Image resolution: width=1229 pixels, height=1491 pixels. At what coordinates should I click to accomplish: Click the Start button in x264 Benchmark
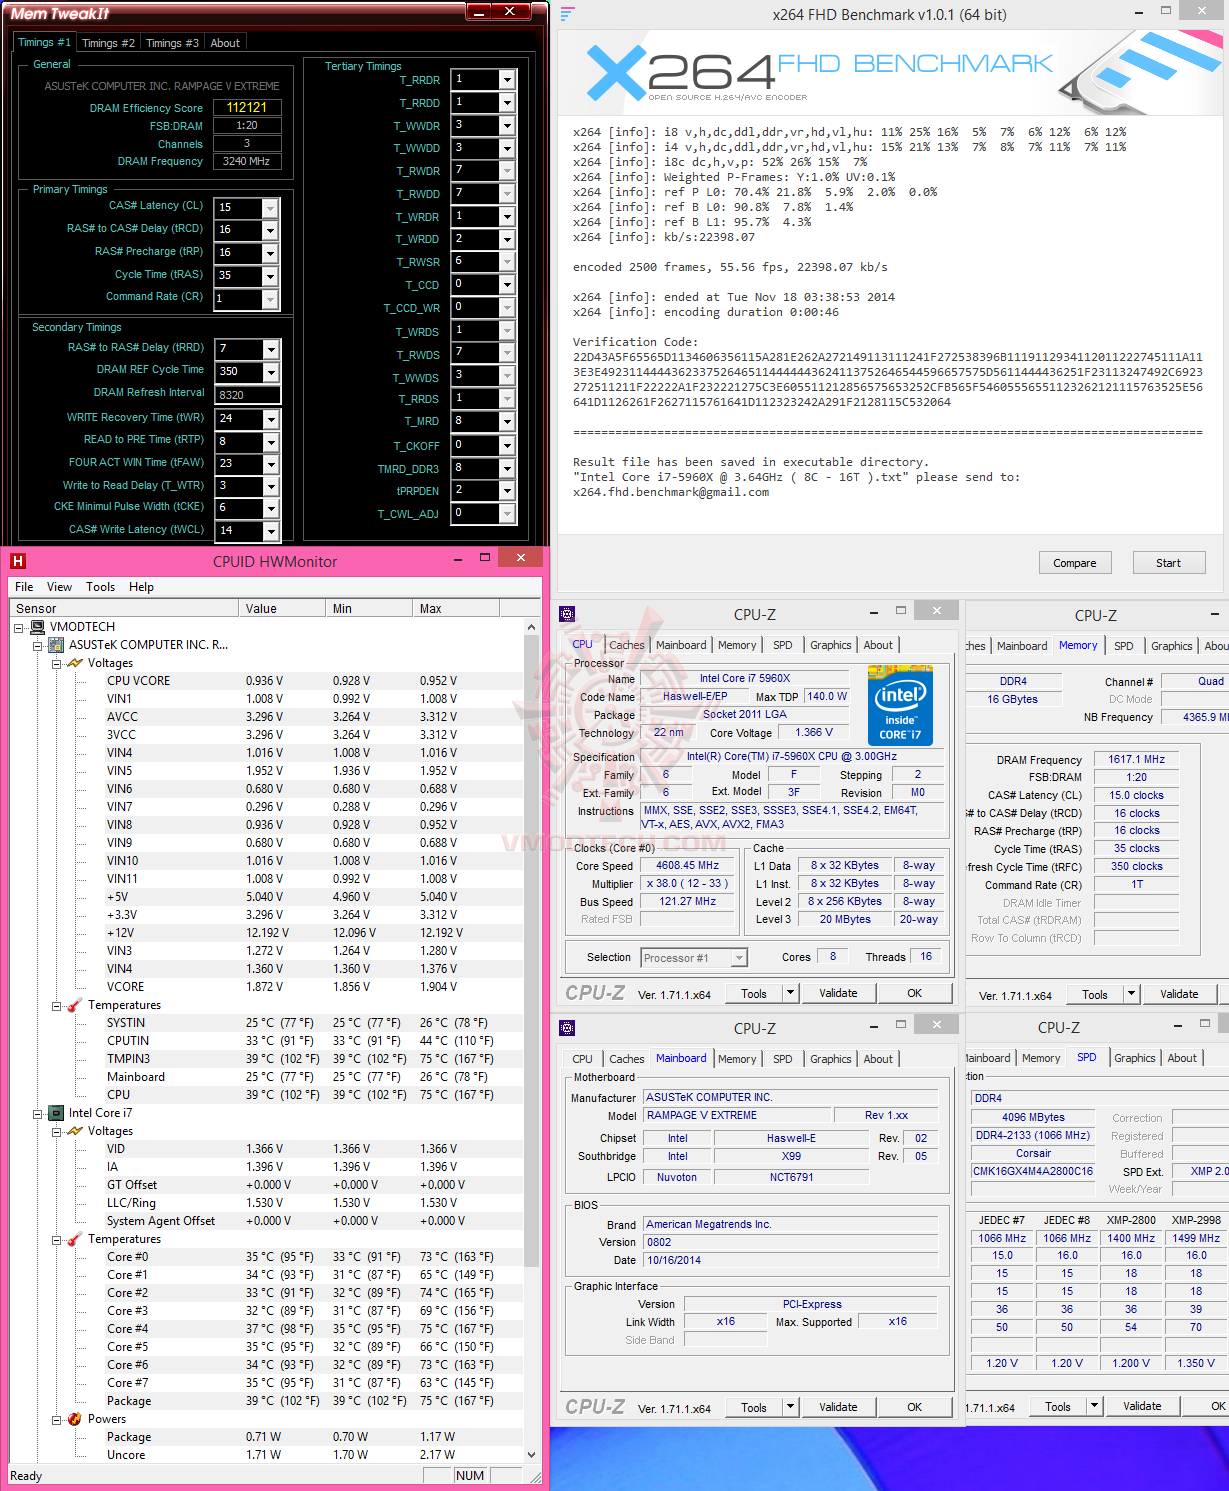(x=1168, y=563)
